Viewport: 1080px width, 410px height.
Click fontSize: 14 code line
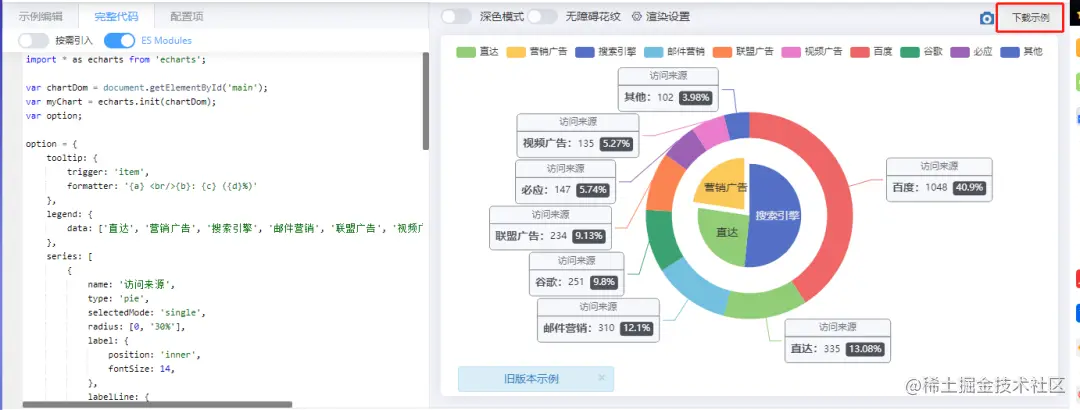[x=141, y=369]
